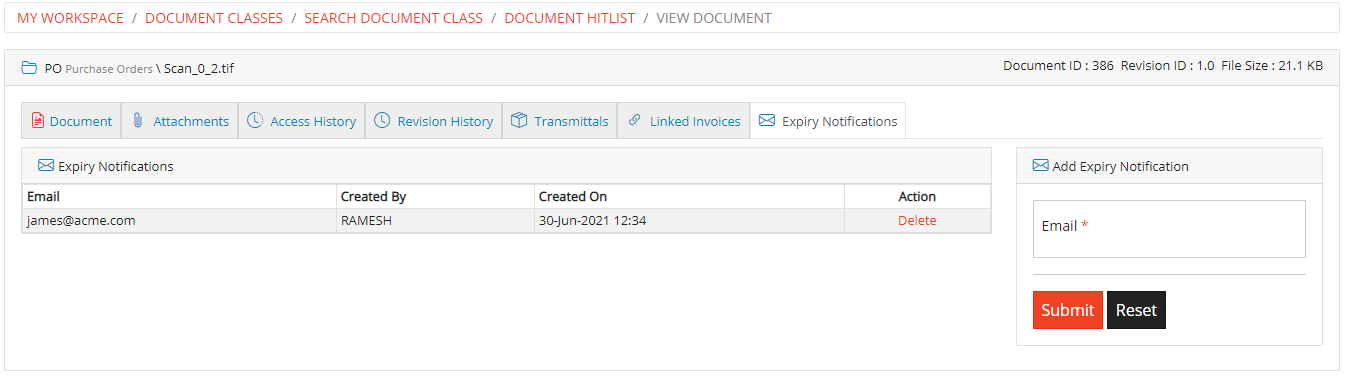Submit the expiry notification form
The image size is (1345, 380).
[x=1068, y=310]
